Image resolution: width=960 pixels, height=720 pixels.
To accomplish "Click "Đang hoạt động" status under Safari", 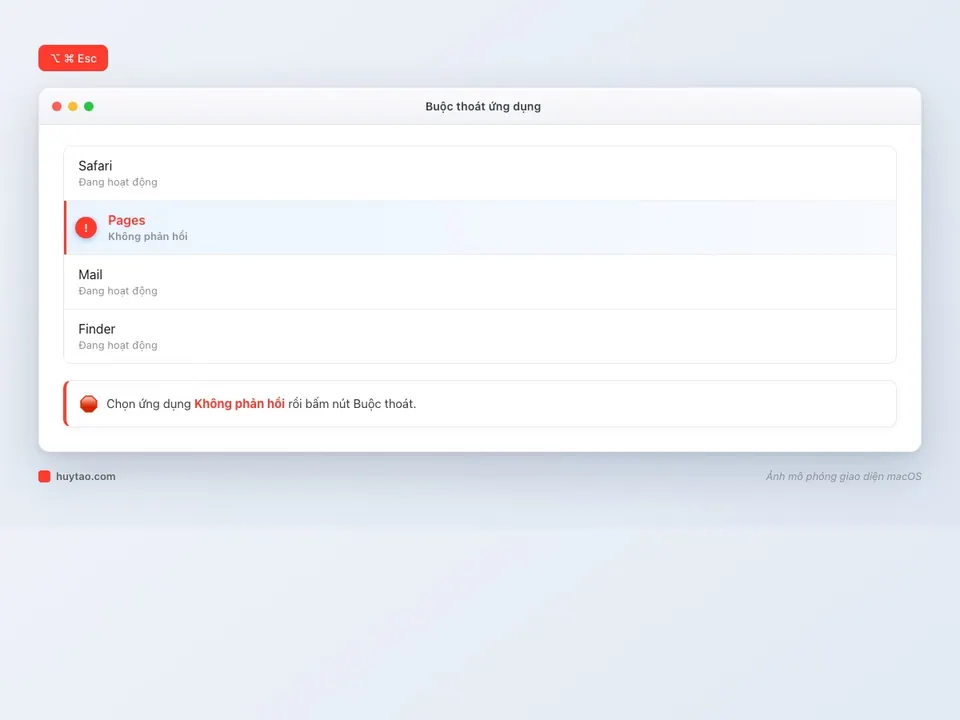I will [118, 182].
